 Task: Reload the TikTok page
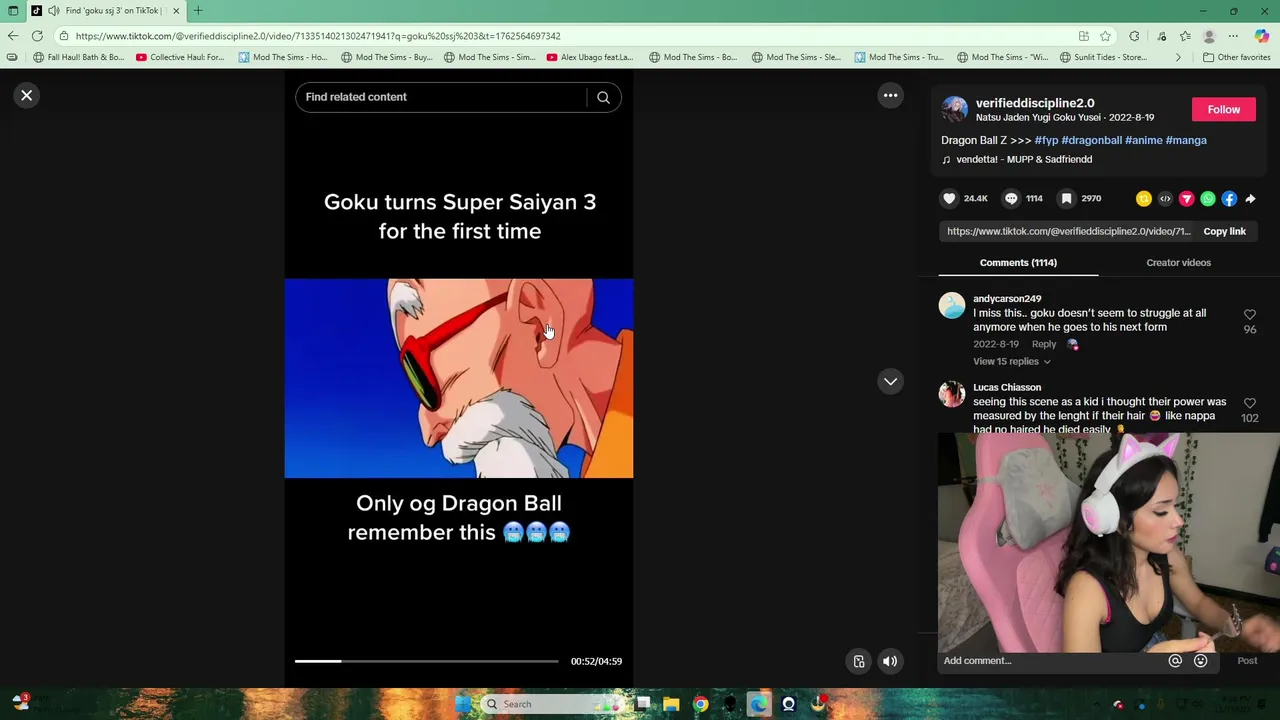click(37, 36)
